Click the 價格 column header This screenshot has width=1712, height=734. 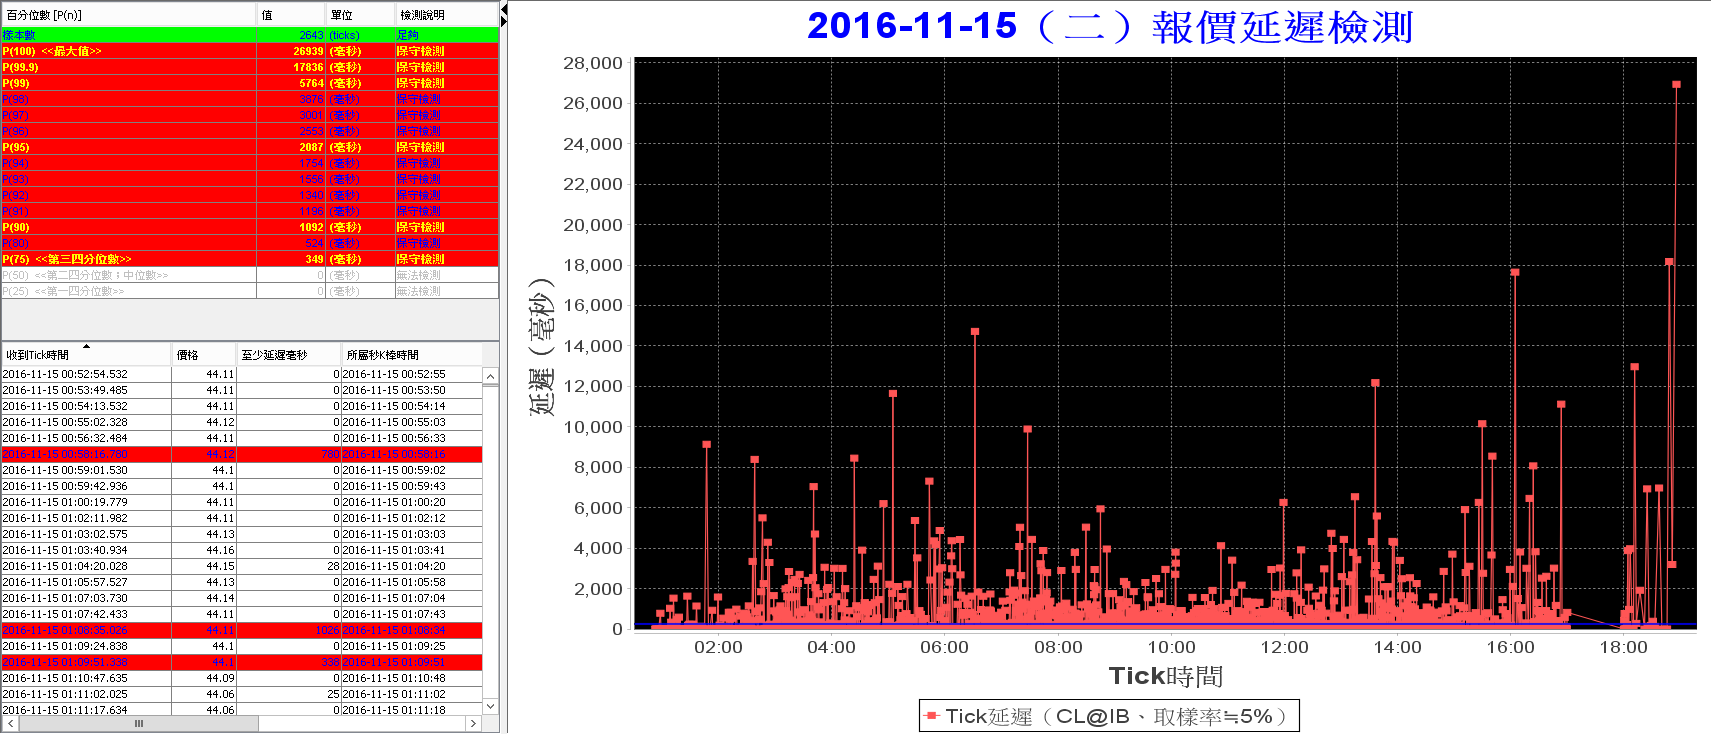pyautogui.click(x=204, y=355)
